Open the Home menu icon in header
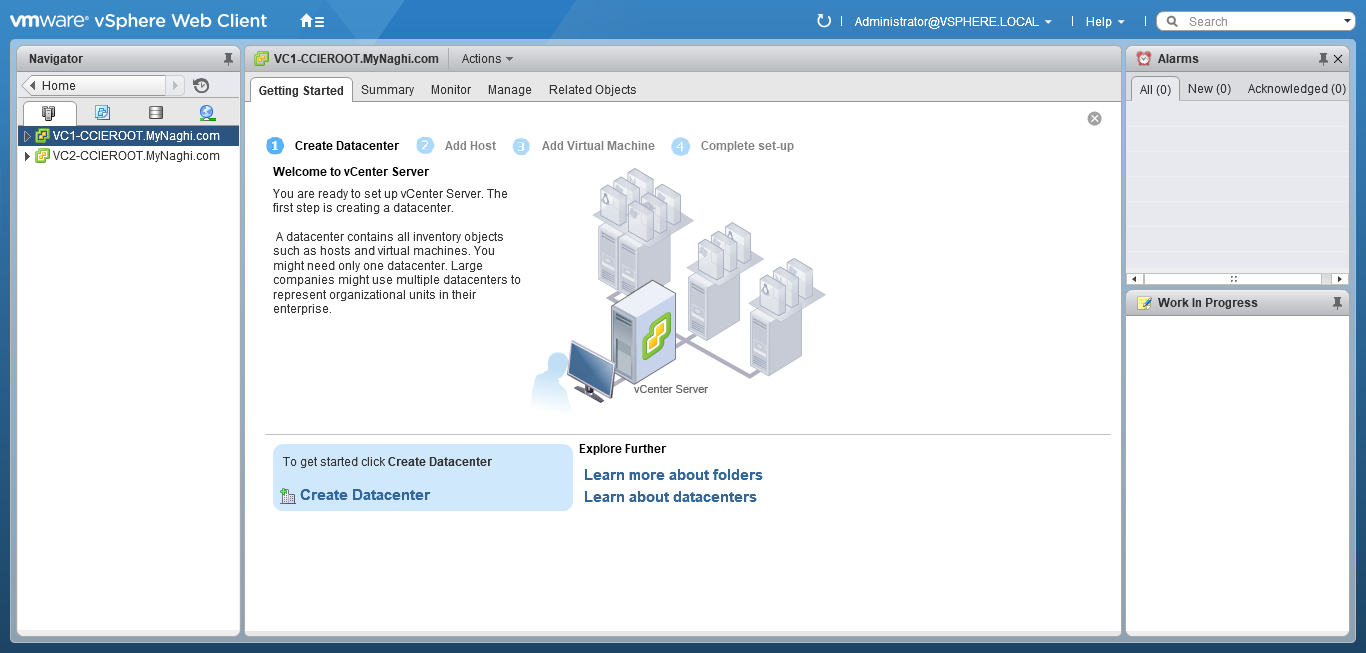Viewport: 1366px width, 653px height. 311,21
